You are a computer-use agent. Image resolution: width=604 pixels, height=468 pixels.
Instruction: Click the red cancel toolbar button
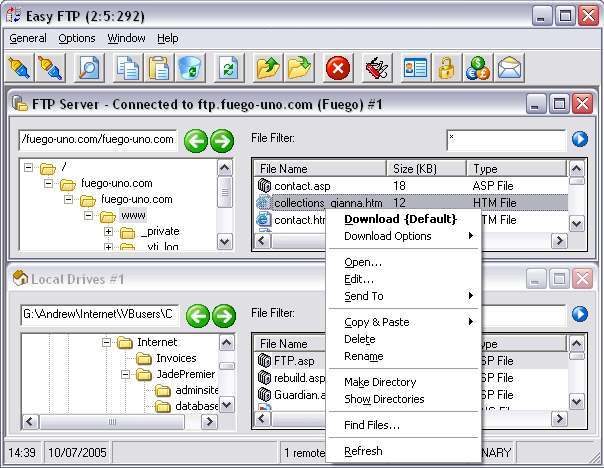[338, 68]
